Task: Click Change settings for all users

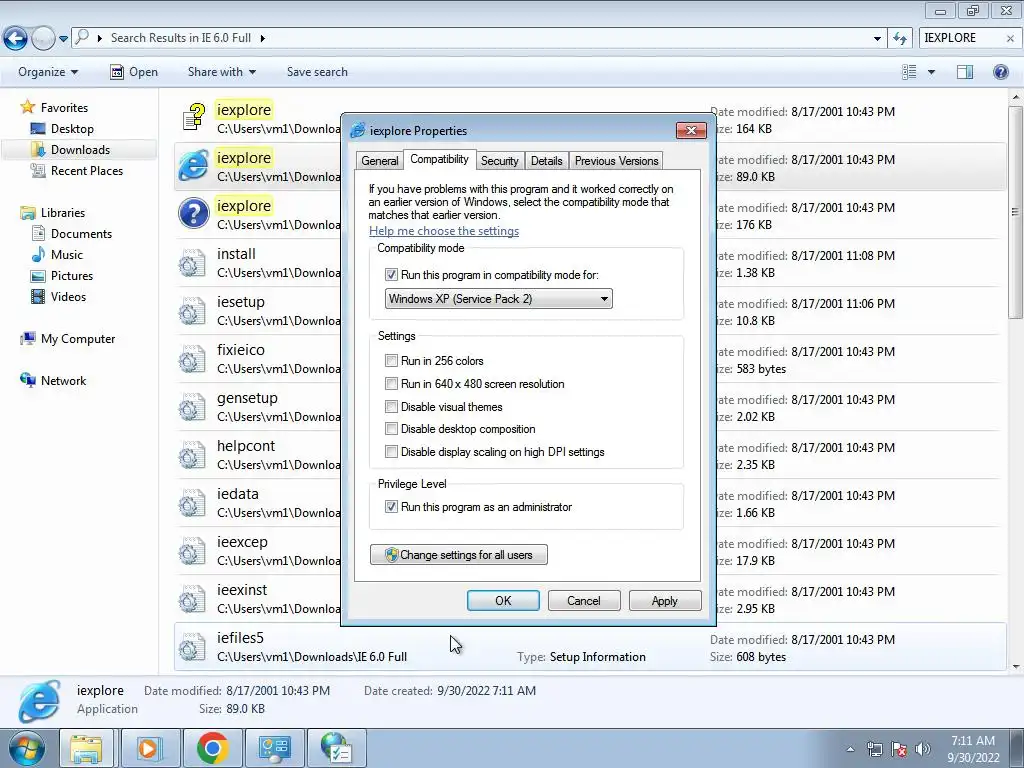Action: (x=458, y=555)
